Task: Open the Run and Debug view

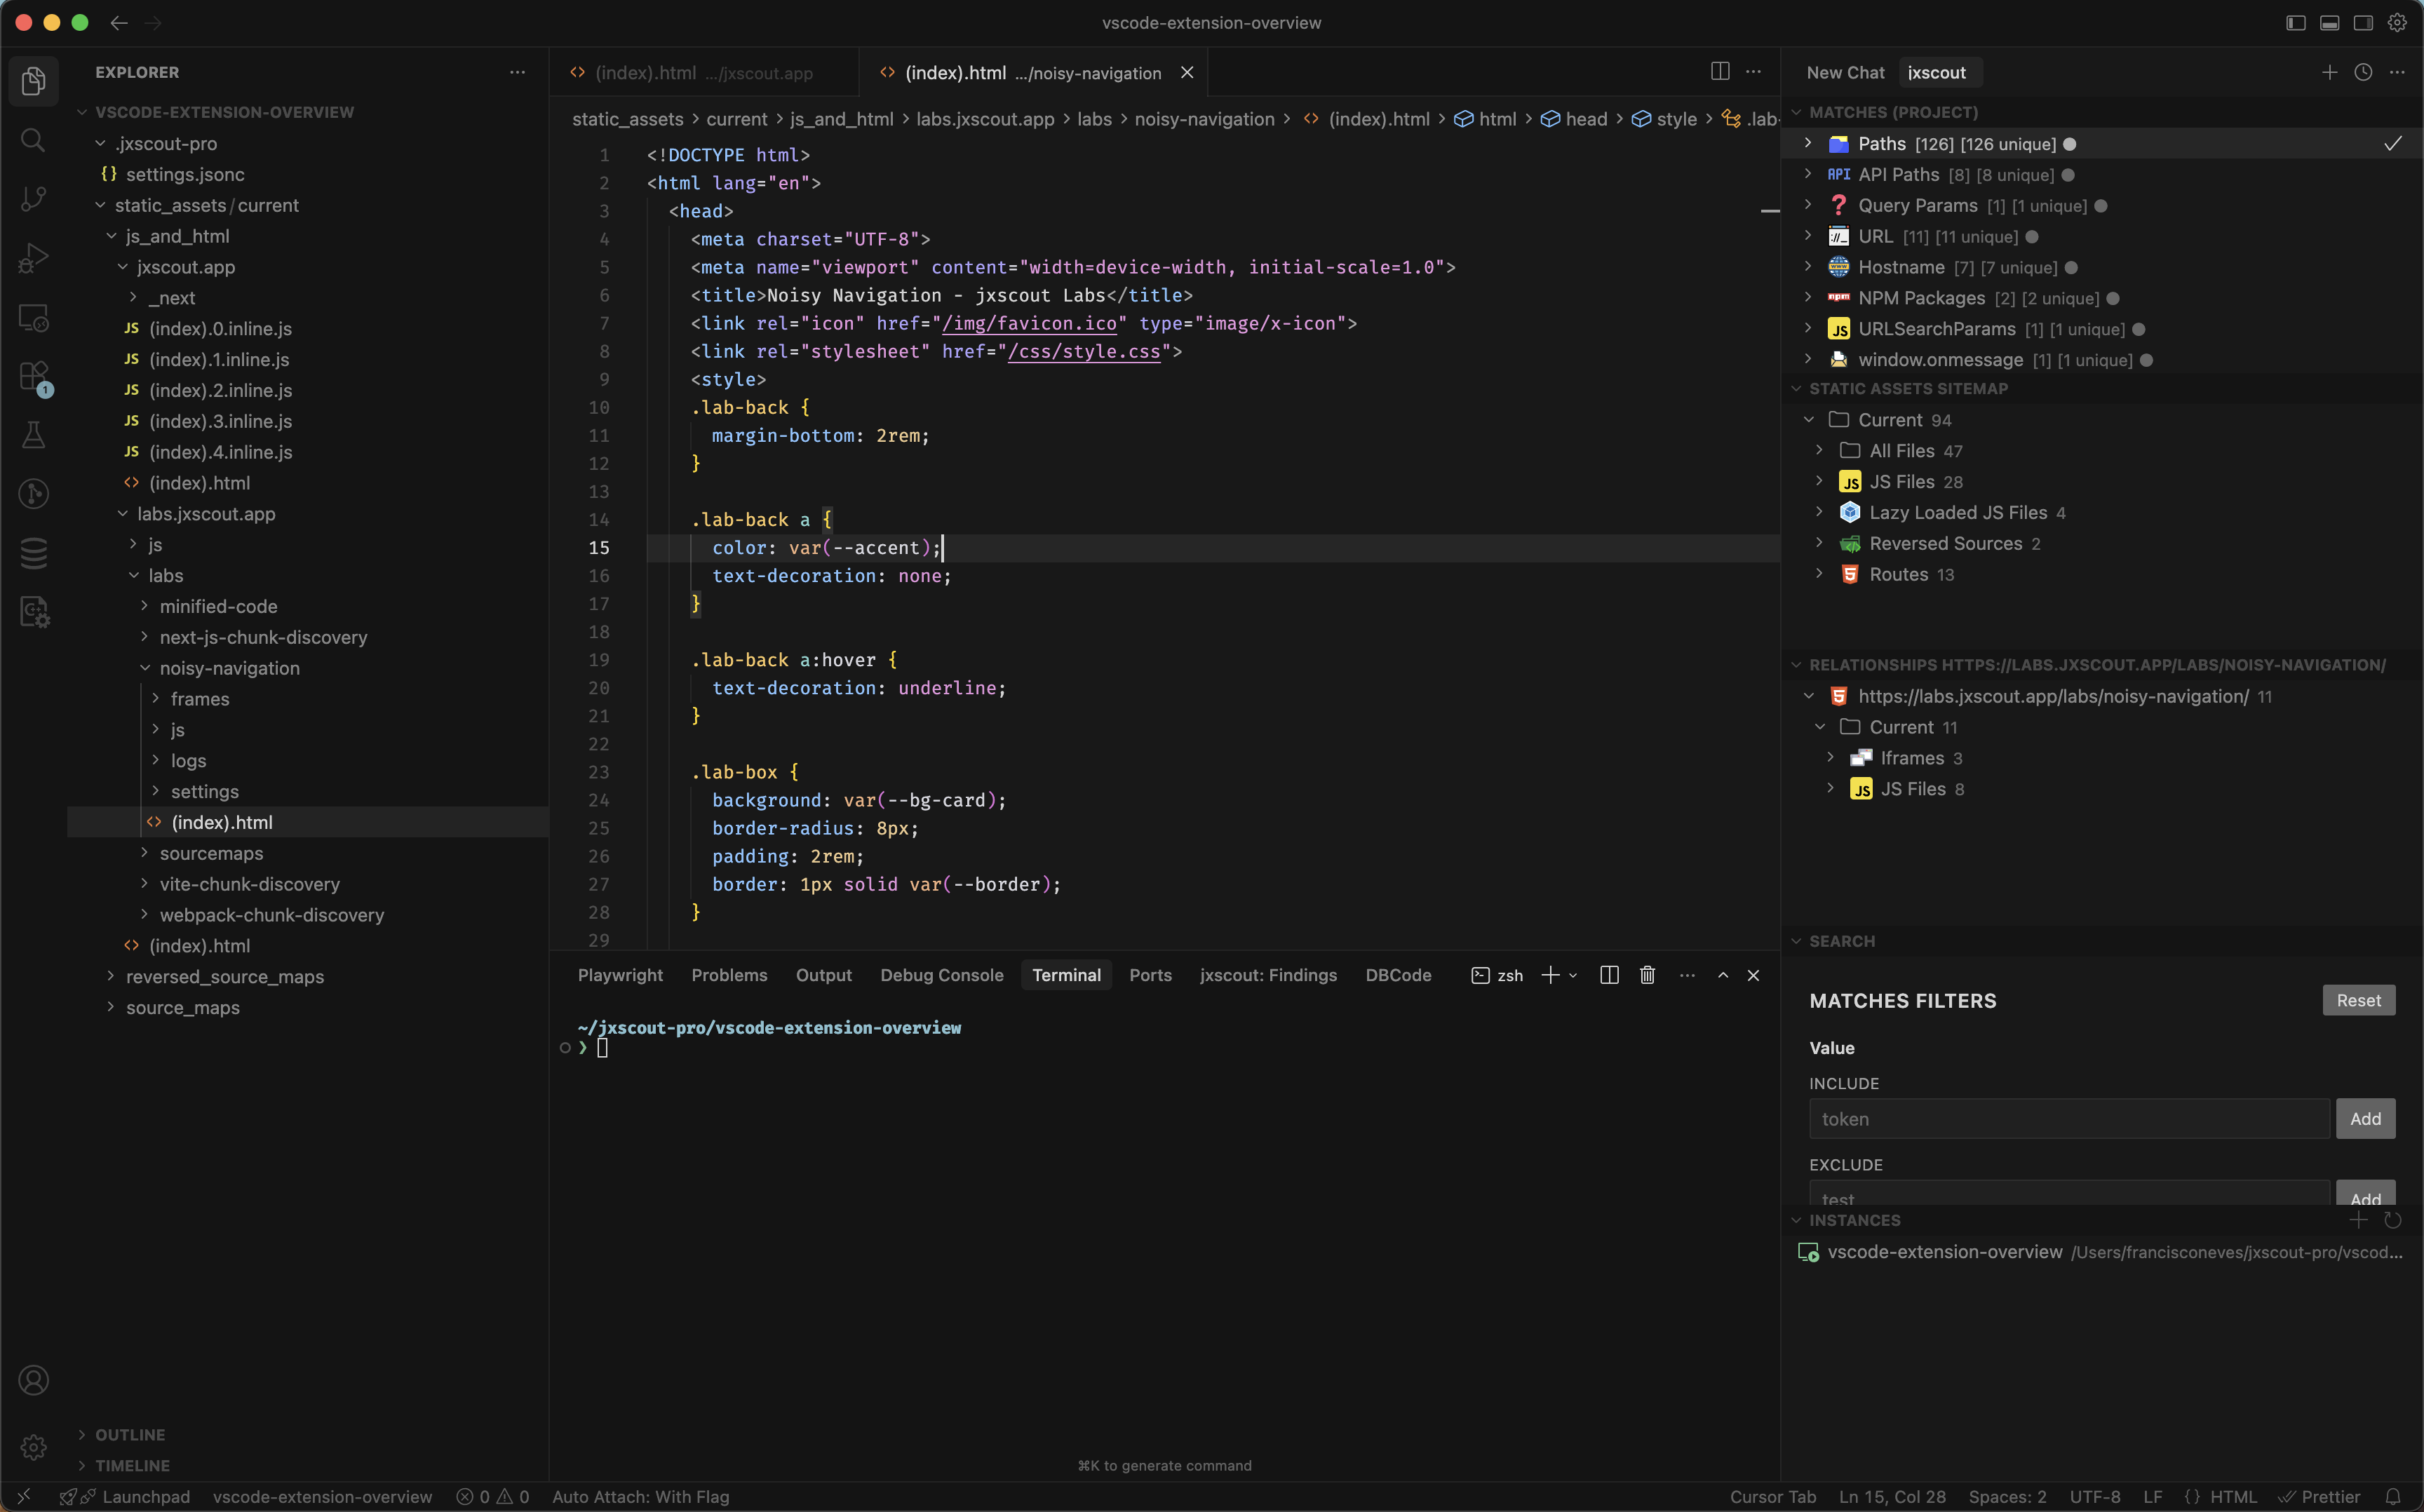Action: point(33,258)
